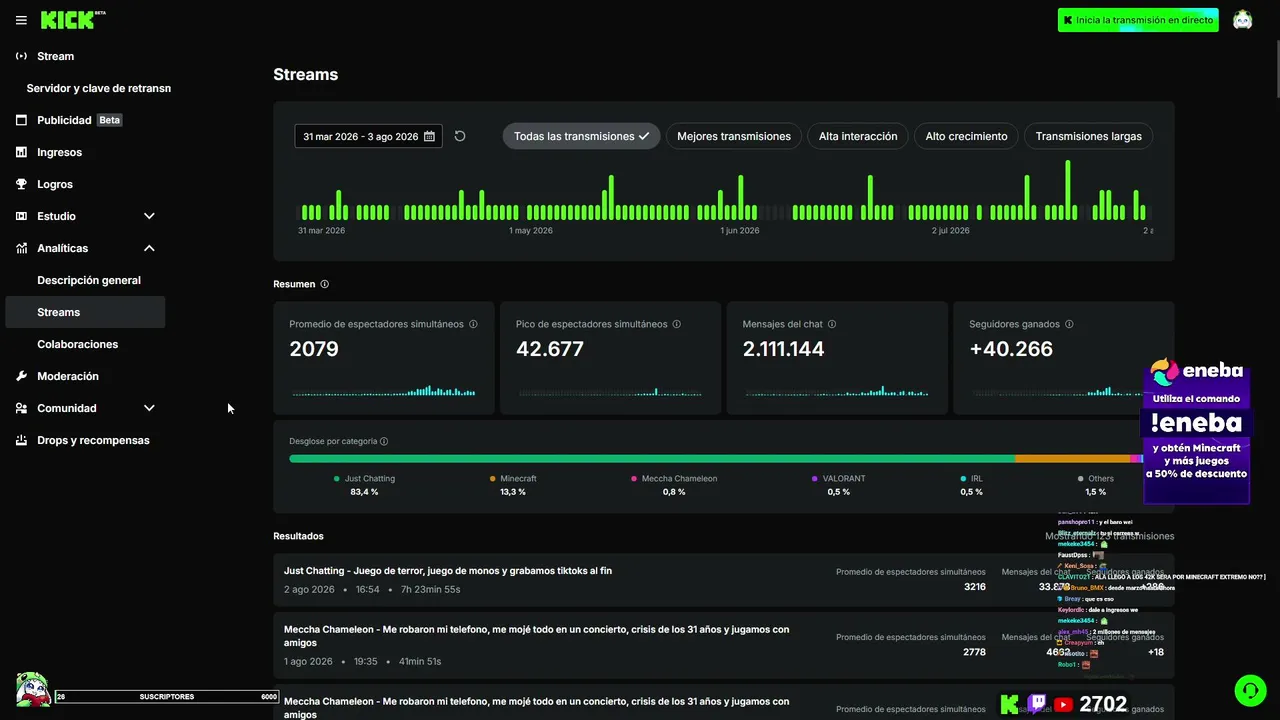Screen dimensions: 1280x720
Task: Click info icon next to Resumen
Action: click(x=324, y=284)
